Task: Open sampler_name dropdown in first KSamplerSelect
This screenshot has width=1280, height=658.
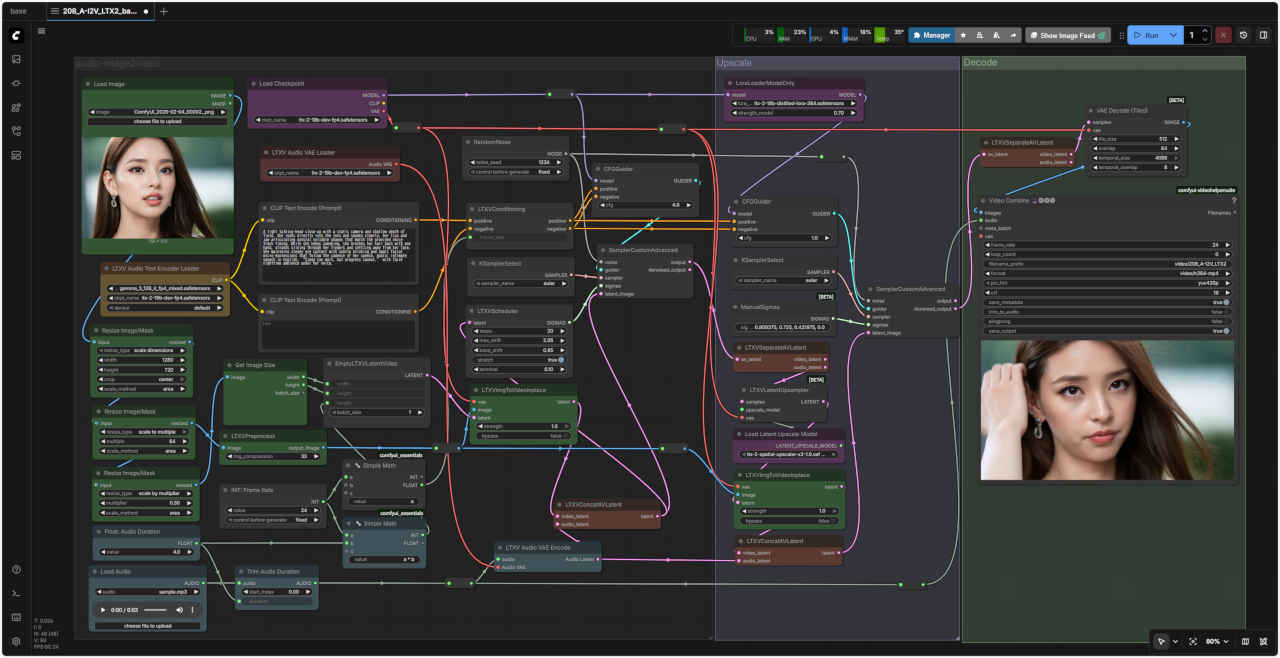Action: tap(518, 283)
